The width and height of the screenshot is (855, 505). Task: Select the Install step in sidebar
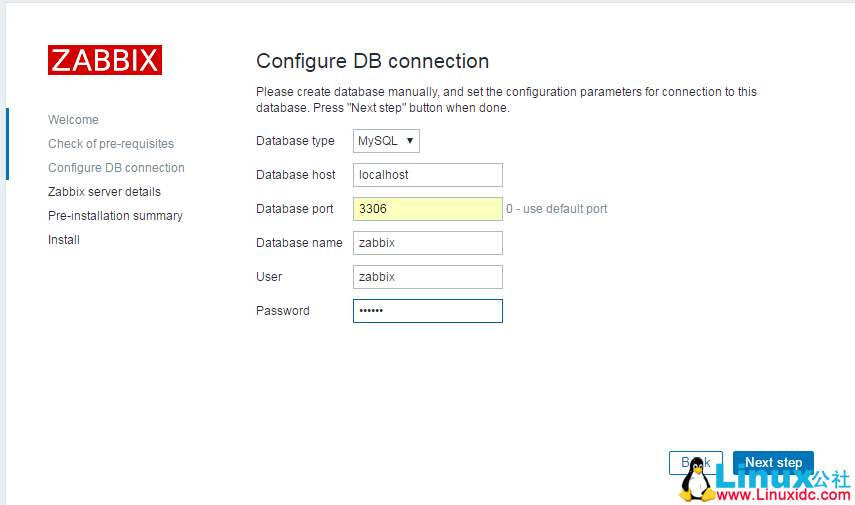[x=64, y=240]
